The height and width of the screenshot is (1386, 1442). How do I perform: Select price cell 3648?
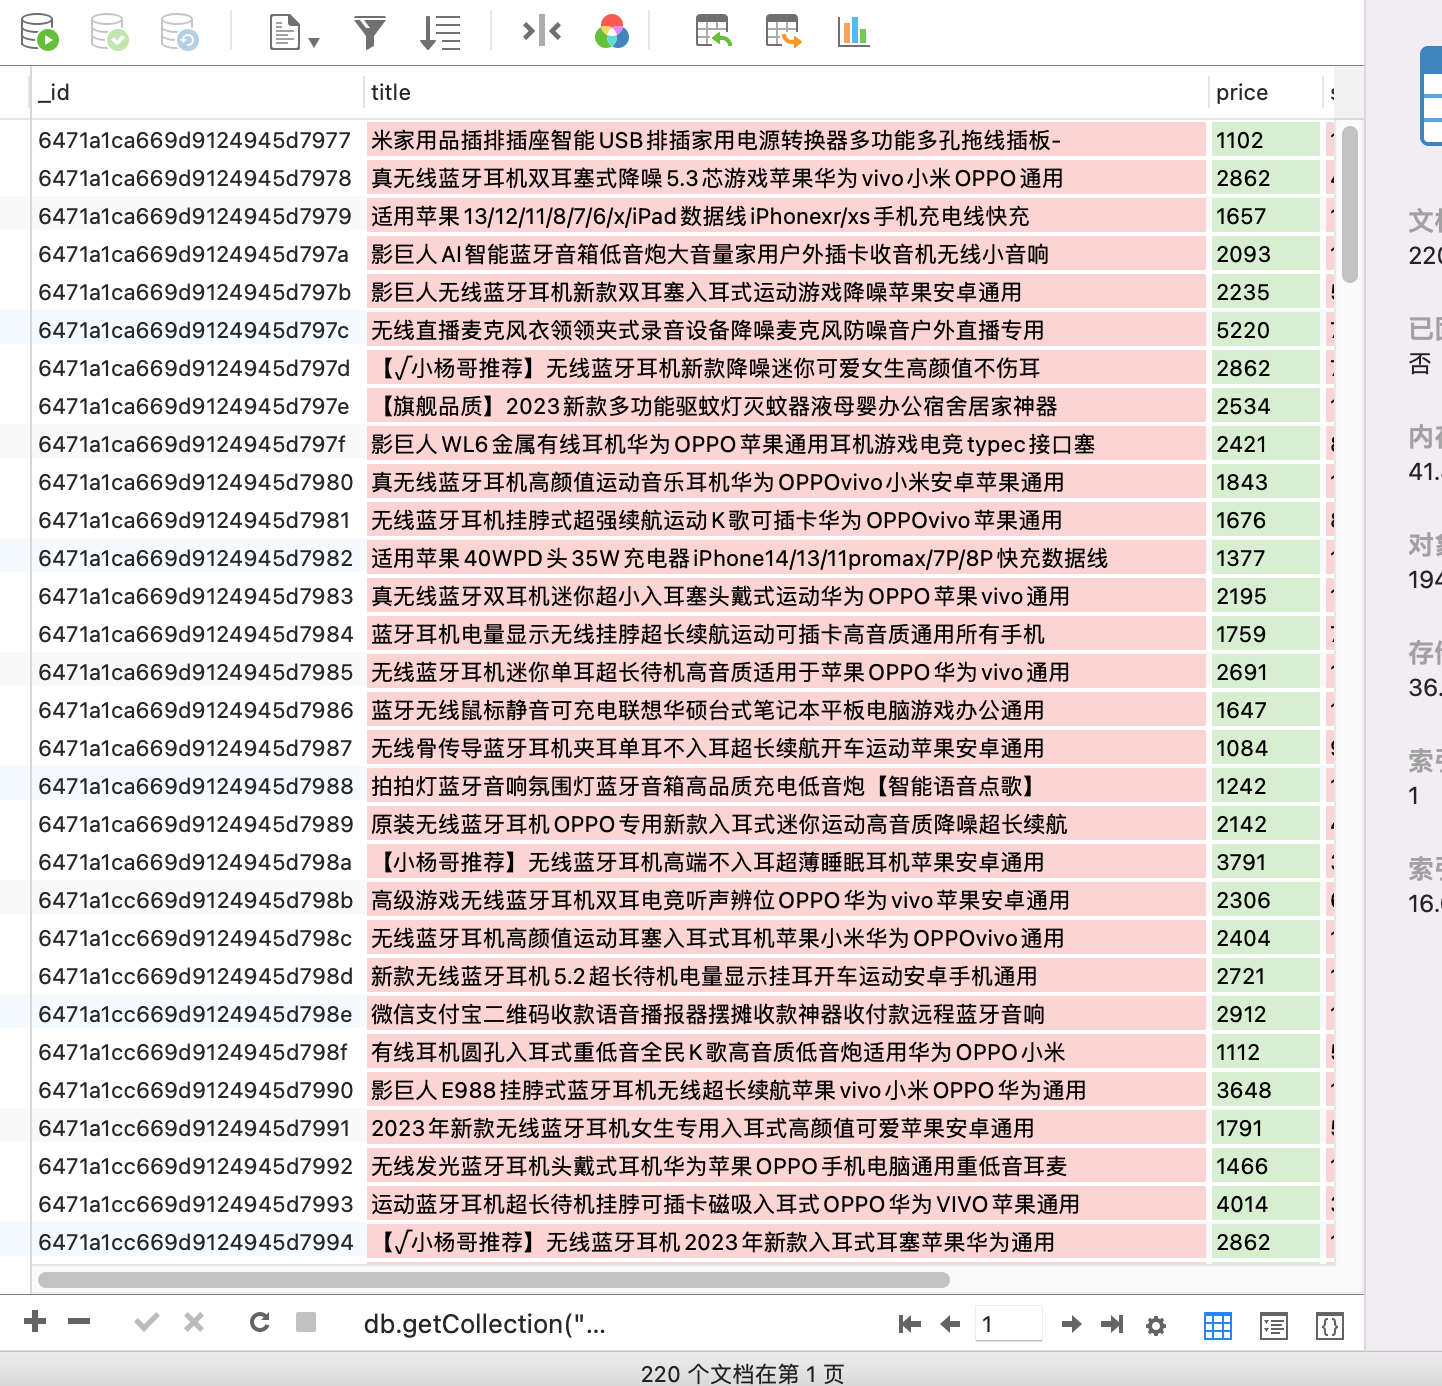[1266, 1090]
